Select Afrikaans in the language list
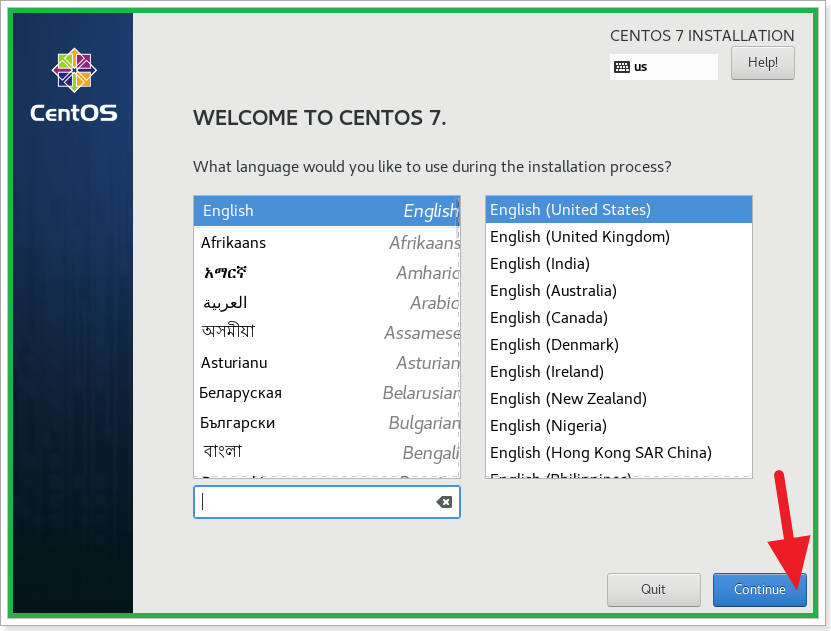The width and height of the screenshot is (831, 631). [327, 243]
